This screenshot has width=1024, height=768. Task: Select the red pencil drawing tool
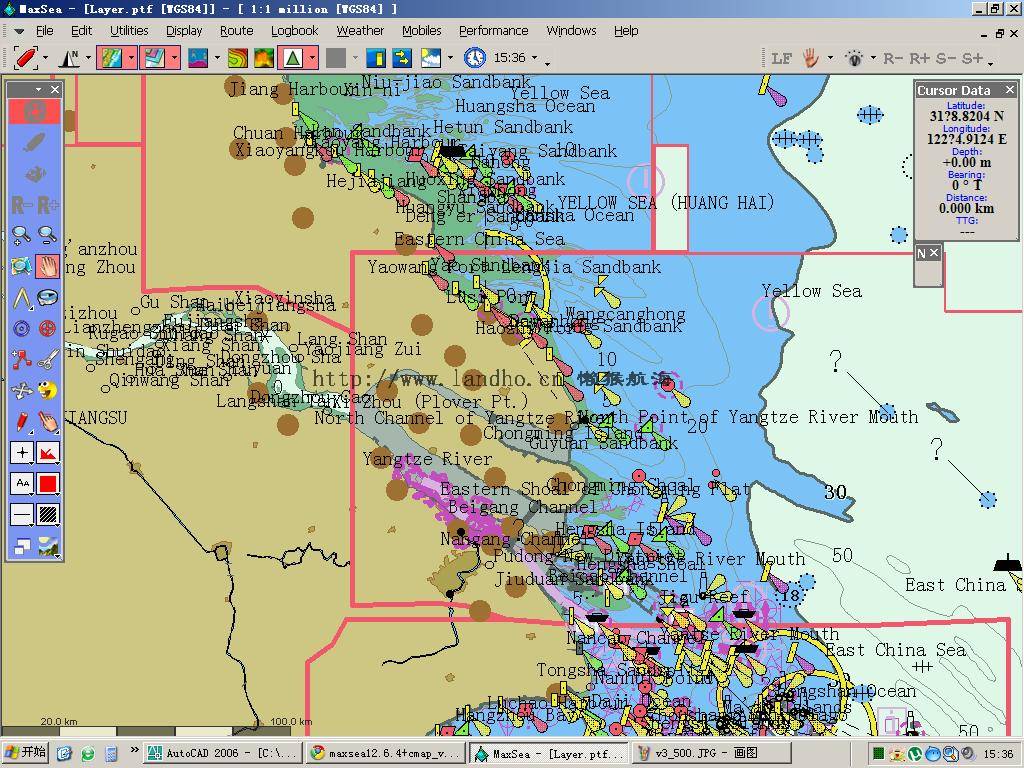[22, 421]
